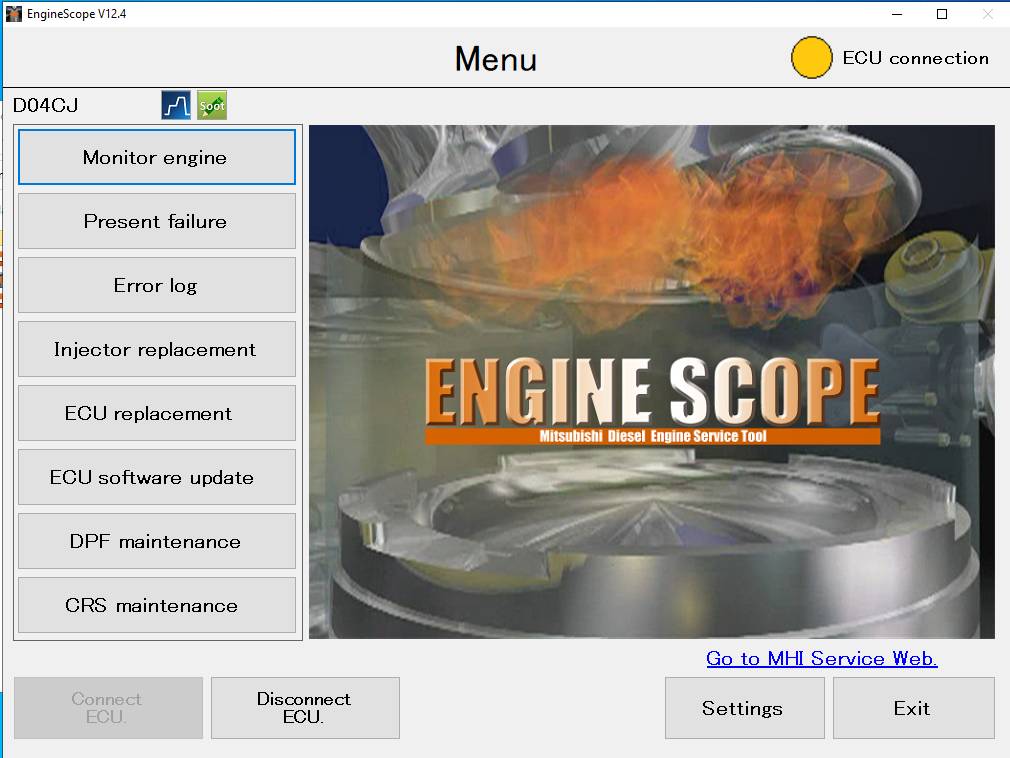
Task: Click the grayed-out Connect ECU button
Action: (107, 708)
